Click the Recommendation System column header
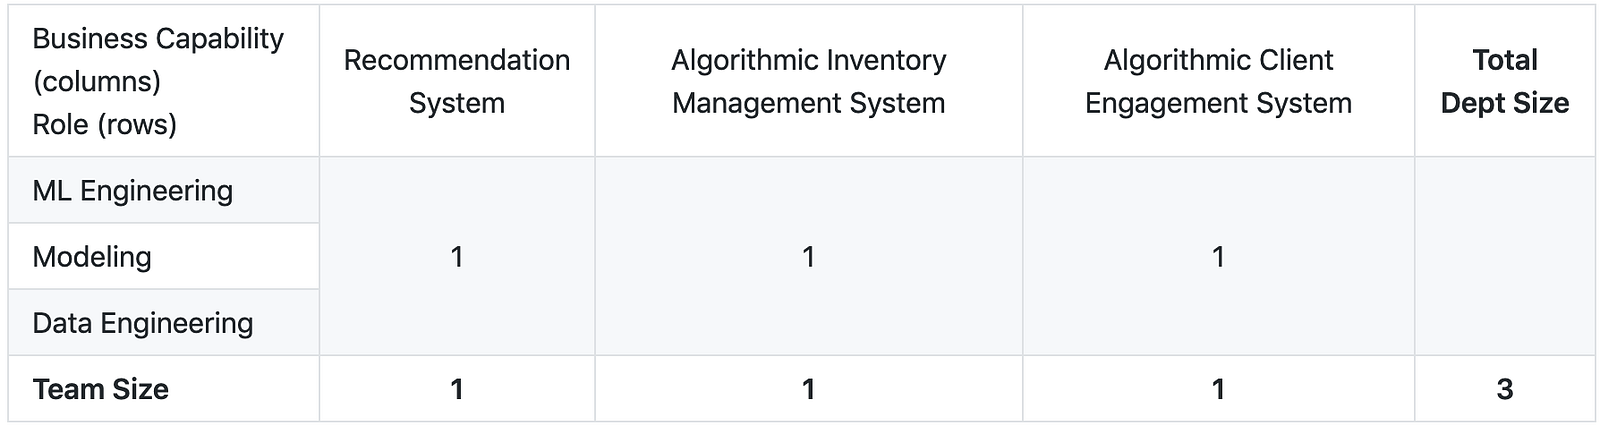 click(x=457, y=81)
